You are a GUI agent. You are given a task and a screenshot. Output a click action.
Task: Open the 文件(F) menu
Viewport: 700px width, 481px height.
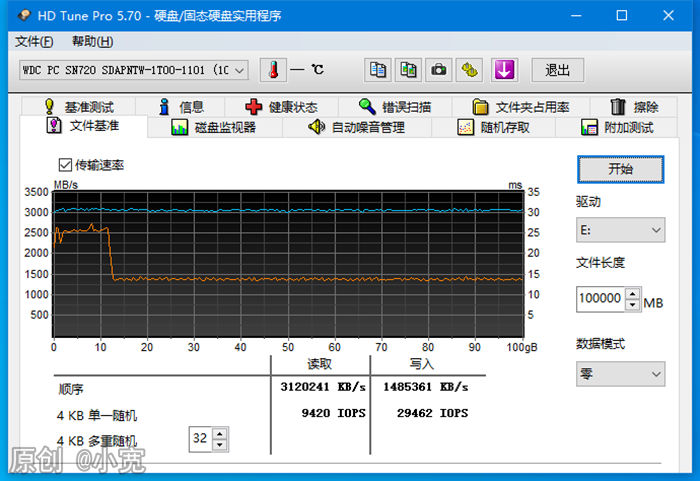coord(34,42)
